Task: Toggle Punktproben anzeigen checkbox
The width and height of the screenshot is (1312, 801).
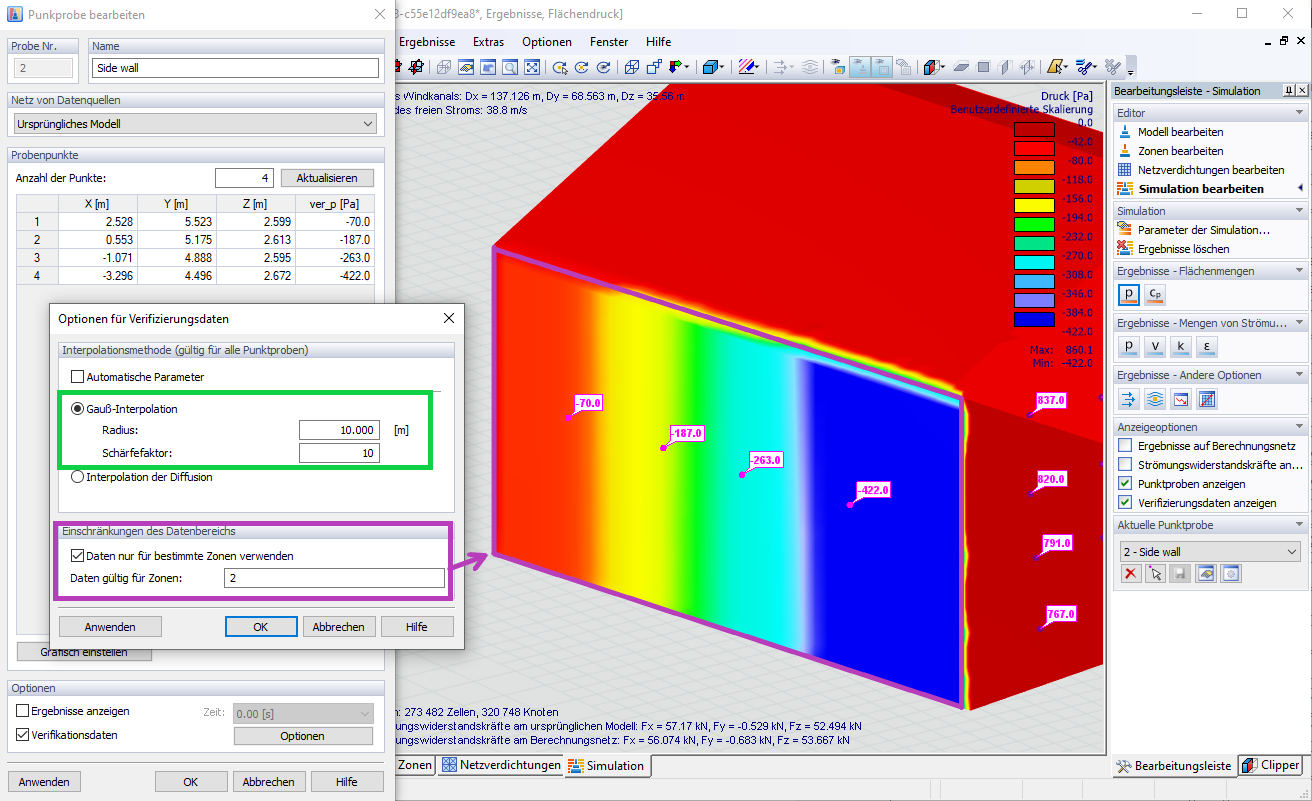Action: [x=1125, y=483]
